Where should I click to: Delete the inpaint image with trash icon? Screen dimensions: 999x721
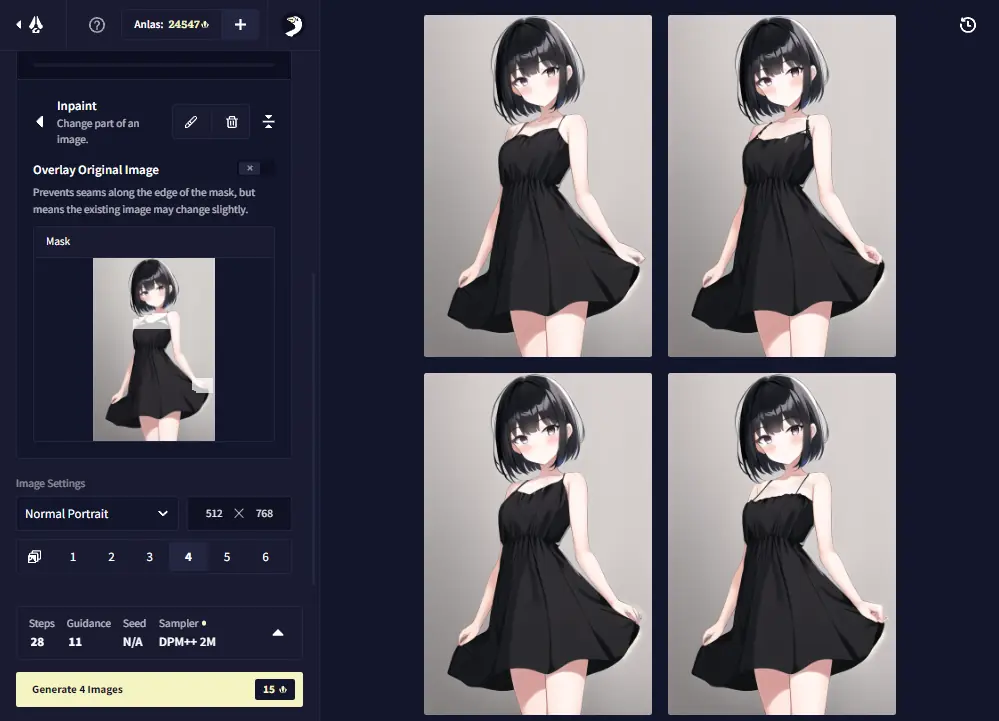[x=232, y=122]
